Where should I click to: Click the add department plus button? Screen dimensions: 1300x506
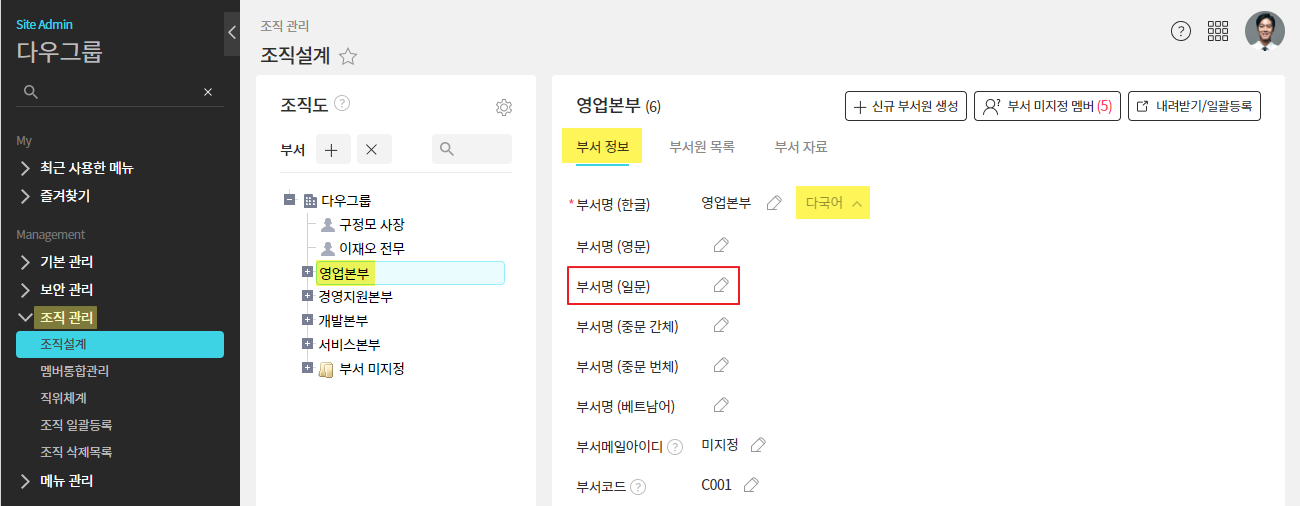tap(332, 149)
